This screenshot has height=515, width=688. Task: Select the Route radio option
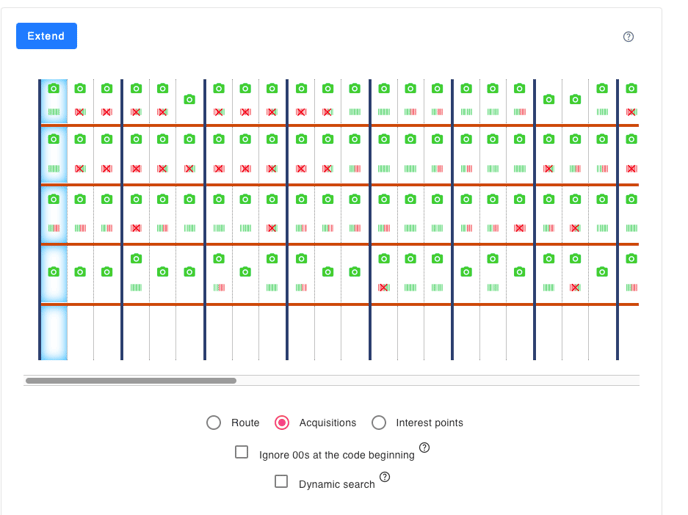(214, 423)
